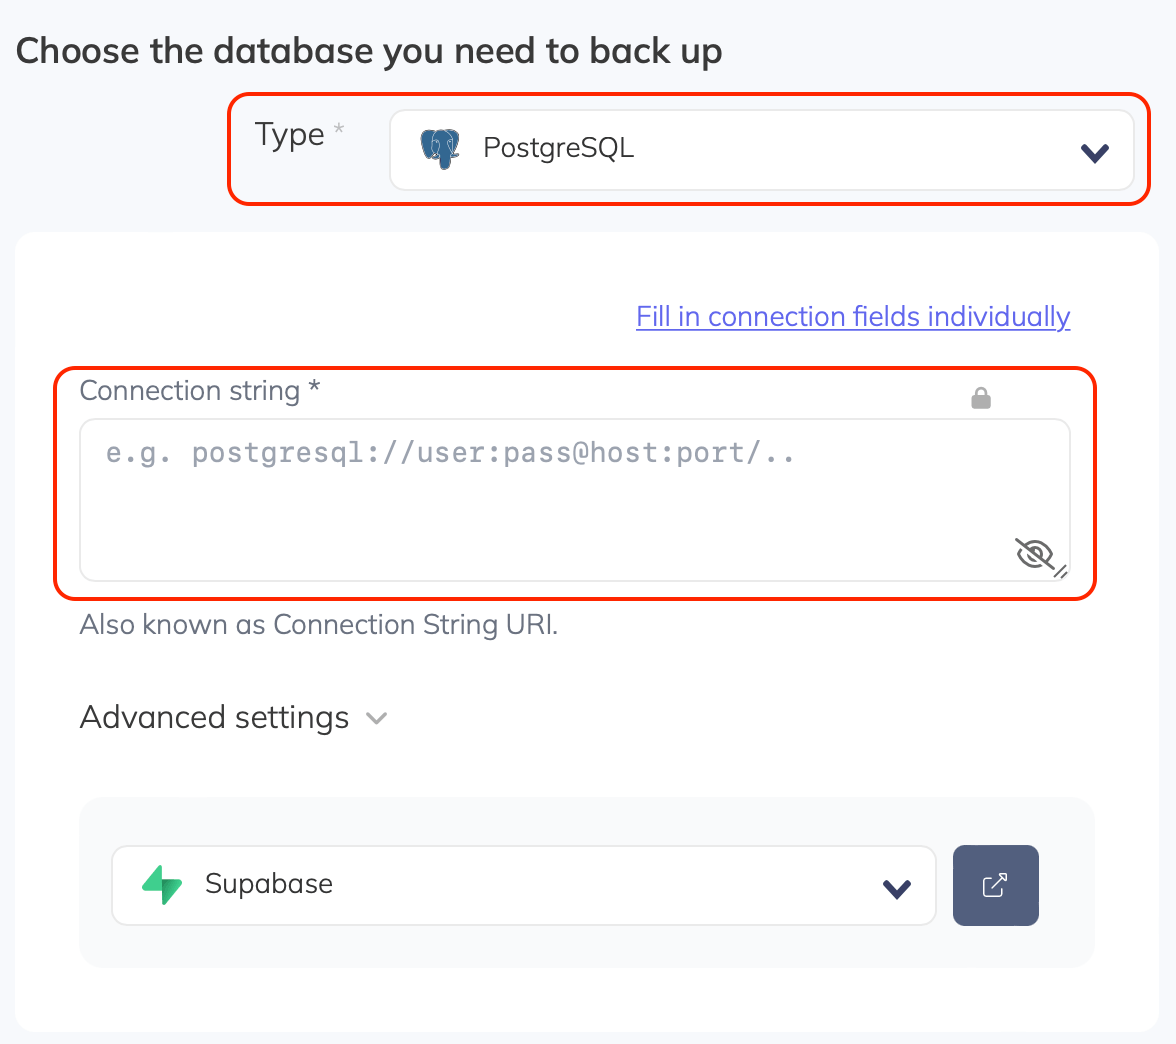Click the PostgreSQL elephant icon
Viewport: 1176px width, 1044px height.
point(440,148)
